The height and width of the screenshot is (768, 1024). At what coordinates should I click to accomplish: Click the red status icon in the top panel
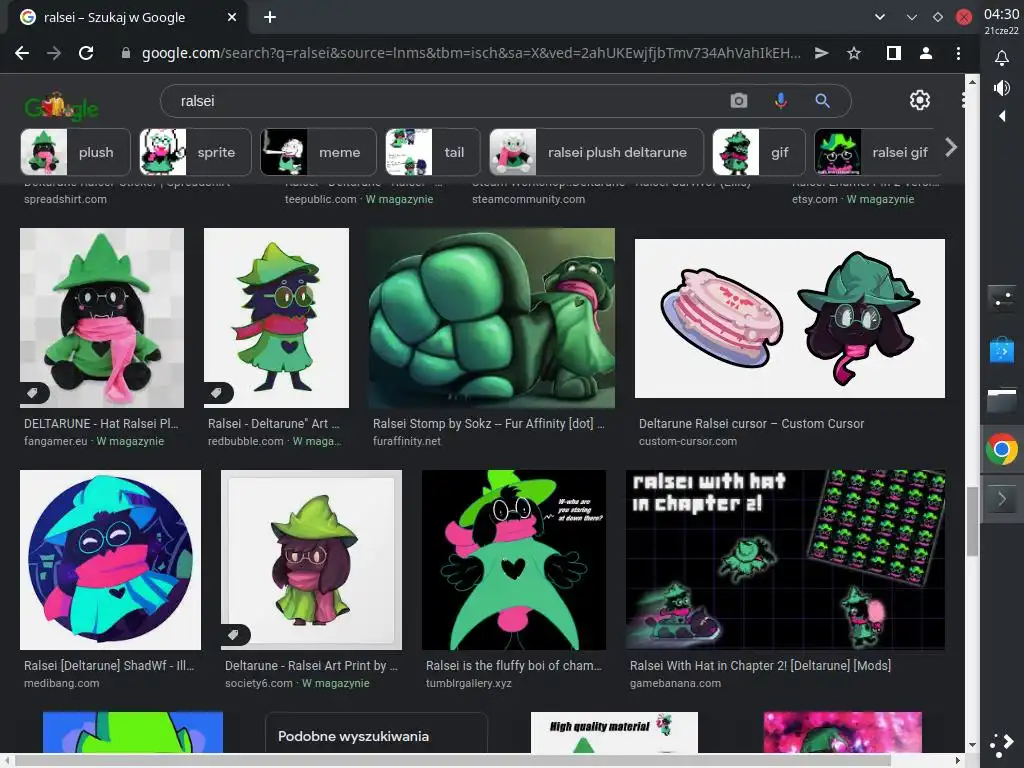964,18
